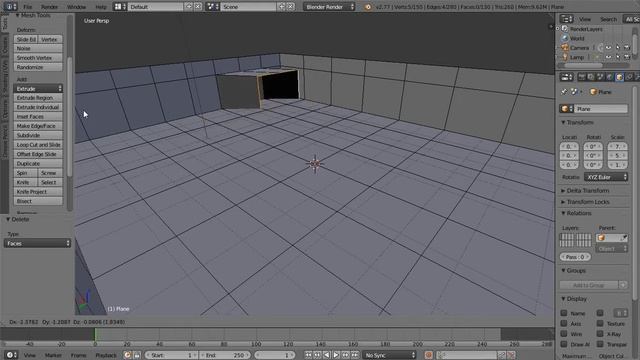Open the Help menu
640x360 pixels.
[100, 7]
